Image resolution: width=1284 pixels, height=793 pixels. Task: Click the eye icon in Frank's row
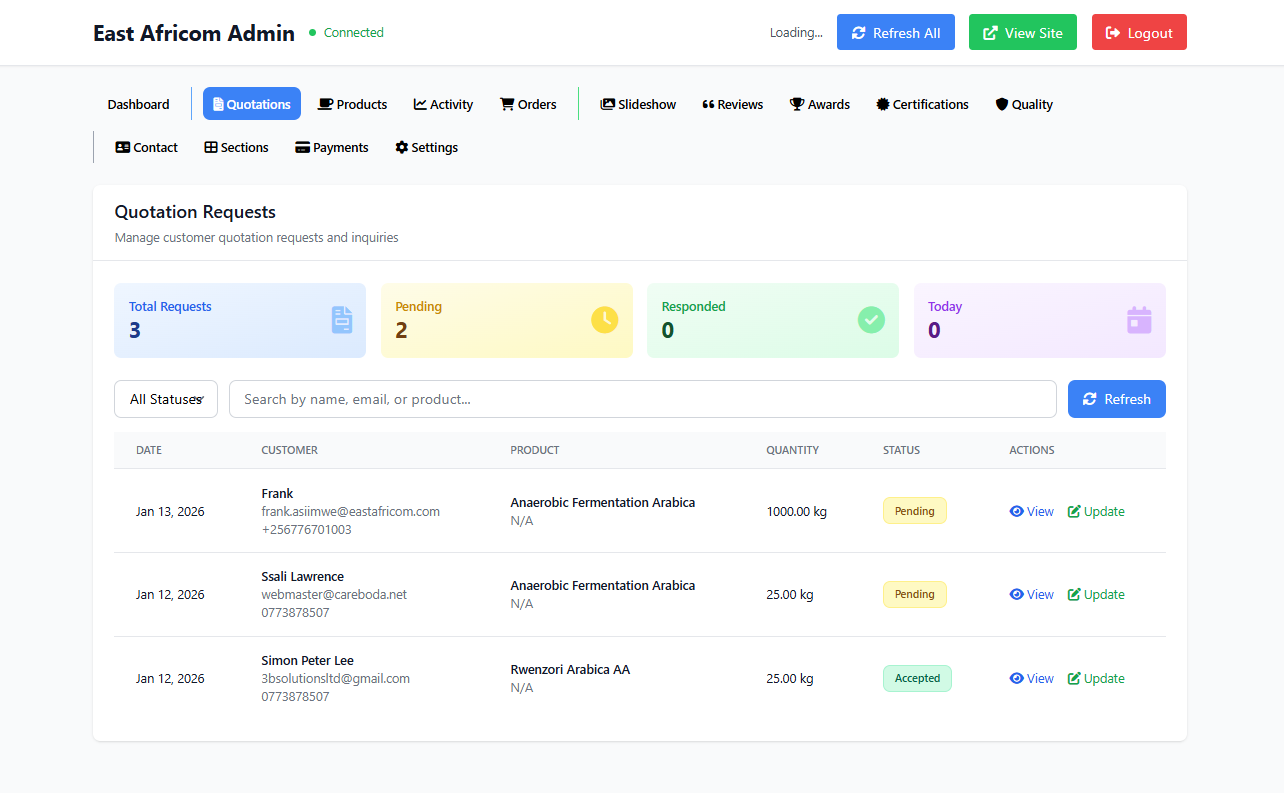[1017, 511]
